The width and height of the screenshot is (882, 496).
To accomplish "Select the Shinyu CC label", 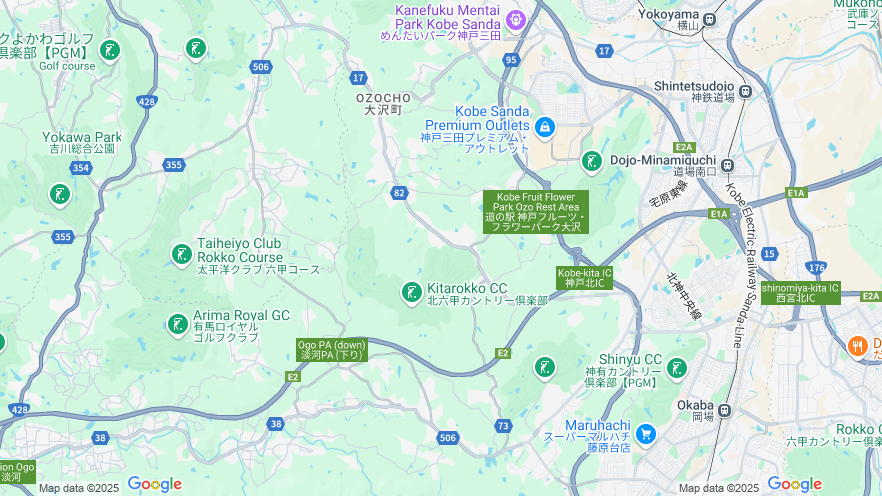I will click(x=630, y=359).
